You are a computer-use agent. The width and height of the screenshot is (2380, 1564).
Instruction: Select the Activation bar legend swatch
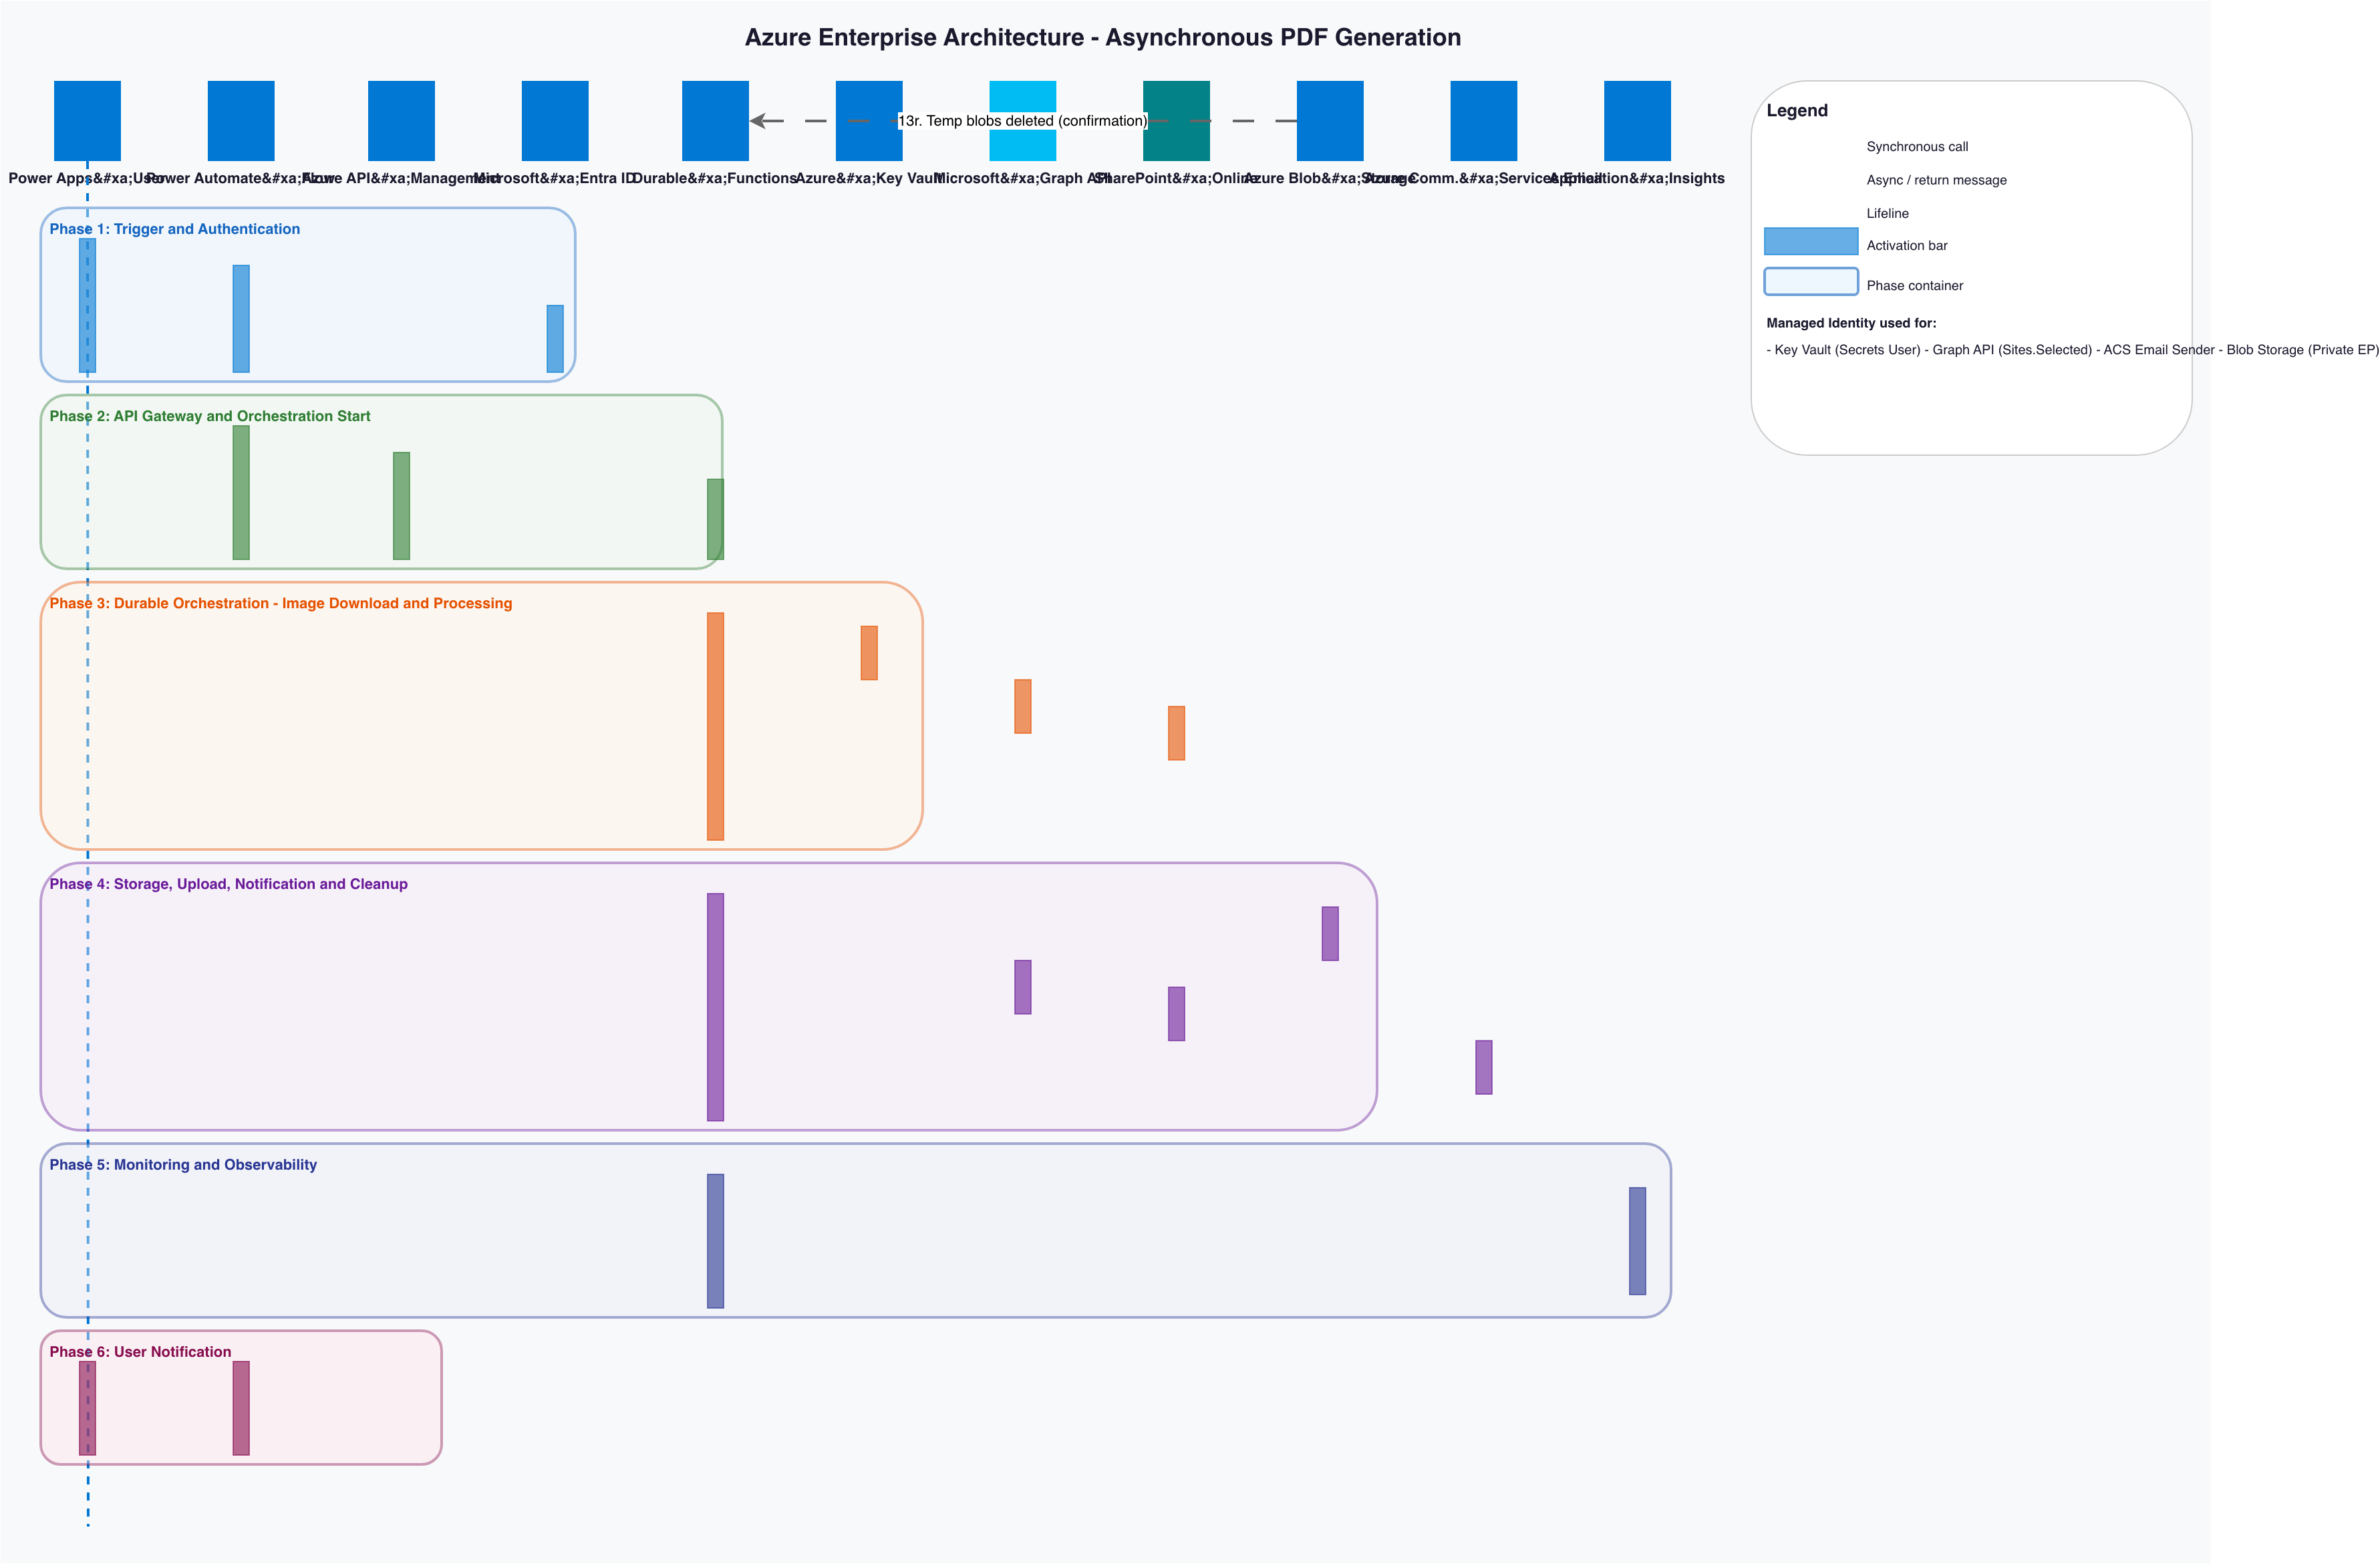pyautogui.click(x=1811, y=241)
